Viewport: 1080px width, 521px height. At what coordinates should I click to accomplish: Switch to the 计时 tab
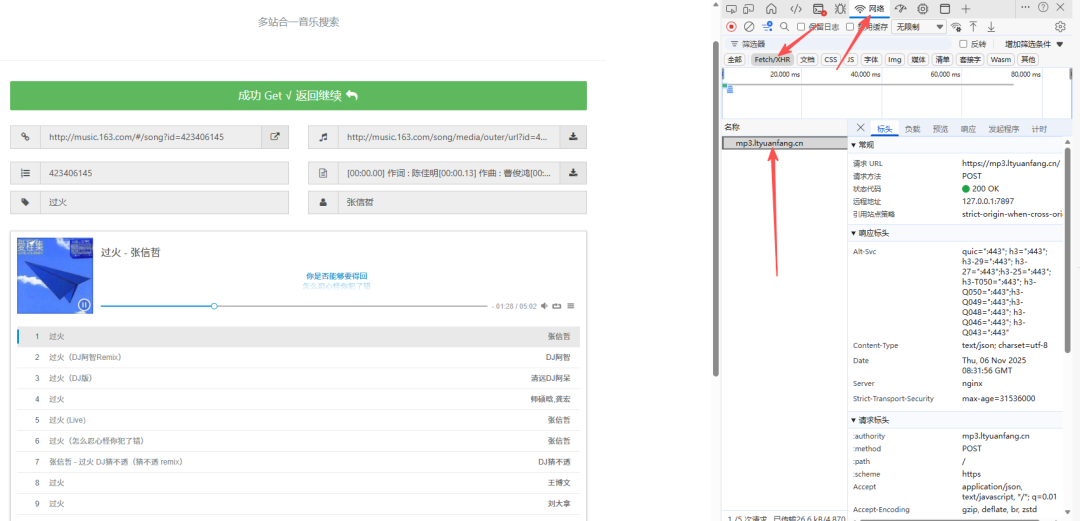1039,129
